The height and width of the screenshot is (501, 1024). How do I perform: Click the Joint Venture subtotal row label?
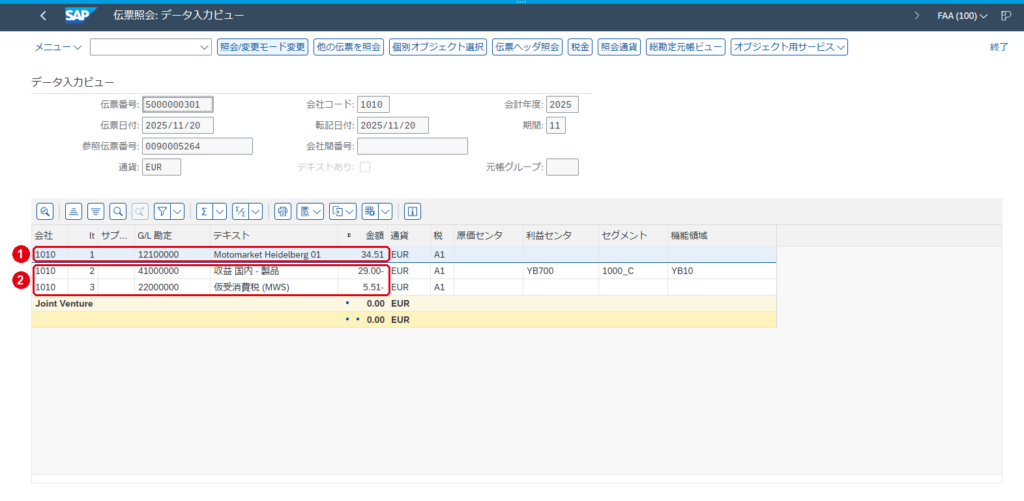[x=64, y=304]
